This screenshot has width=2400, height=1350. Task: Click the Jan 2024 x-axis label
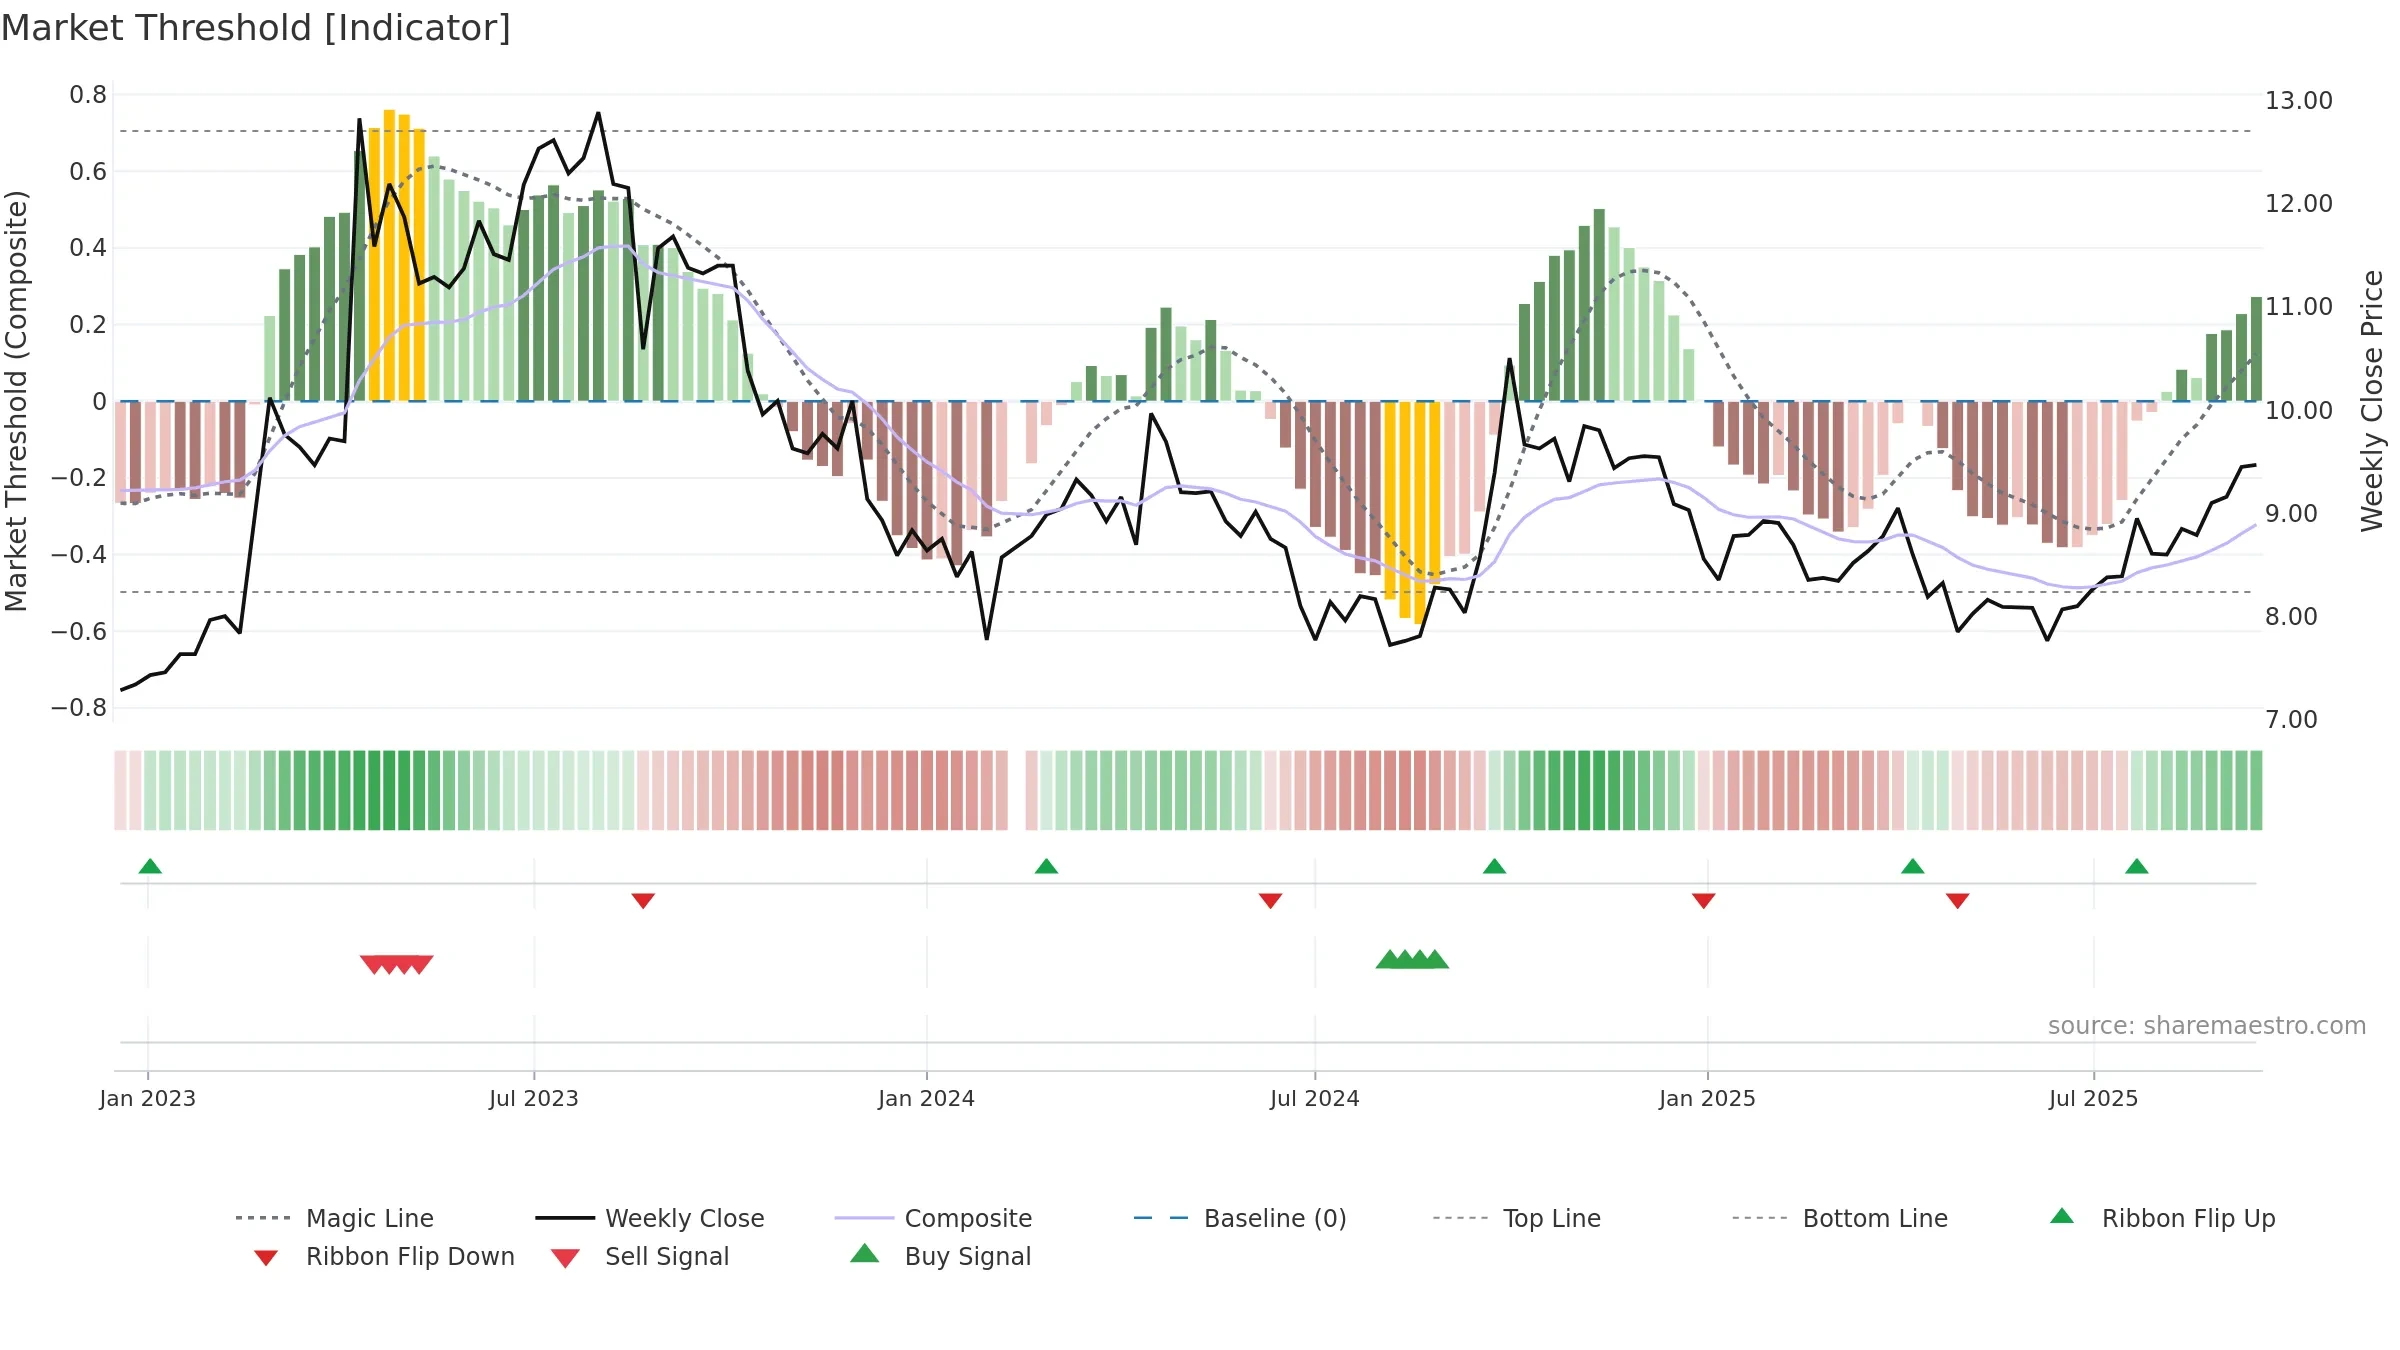click(927, 1099)
